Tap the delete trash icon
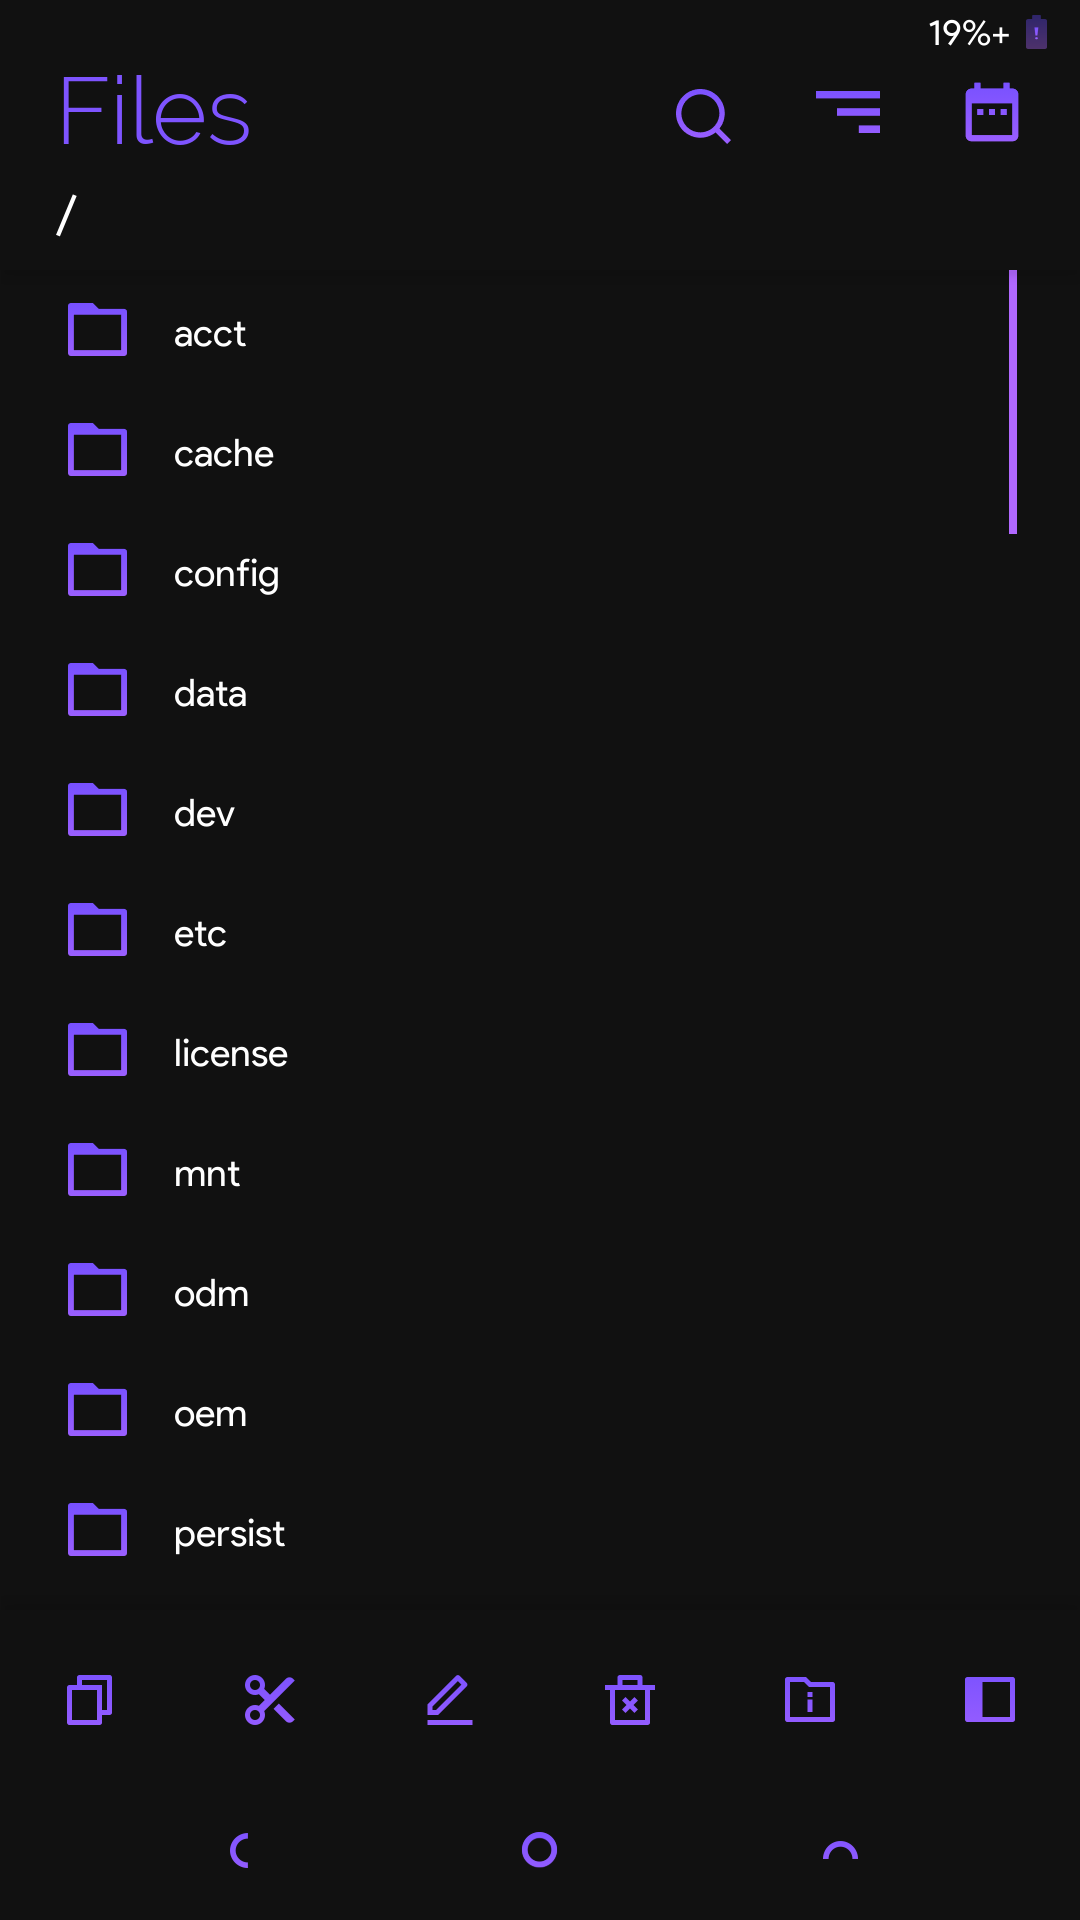 pos(630,1700)
